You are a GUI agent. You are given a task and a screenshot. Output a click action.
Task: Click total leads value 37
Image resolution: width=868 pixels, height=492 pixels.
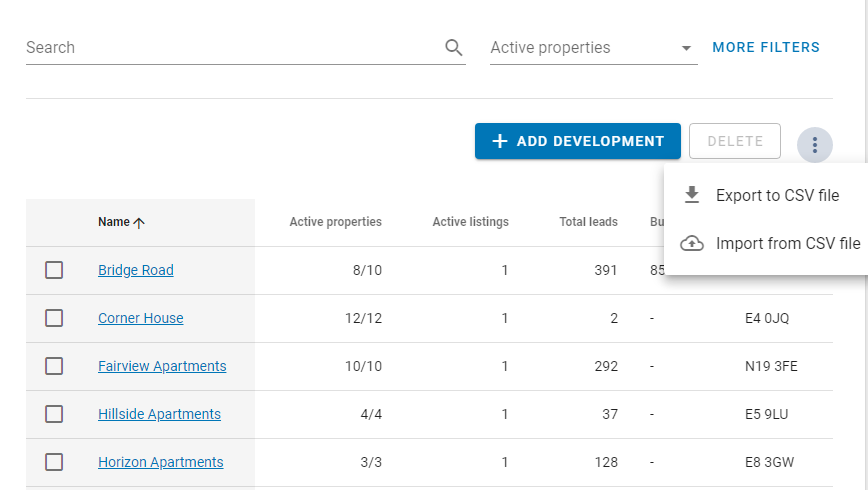tap(610, 414)
